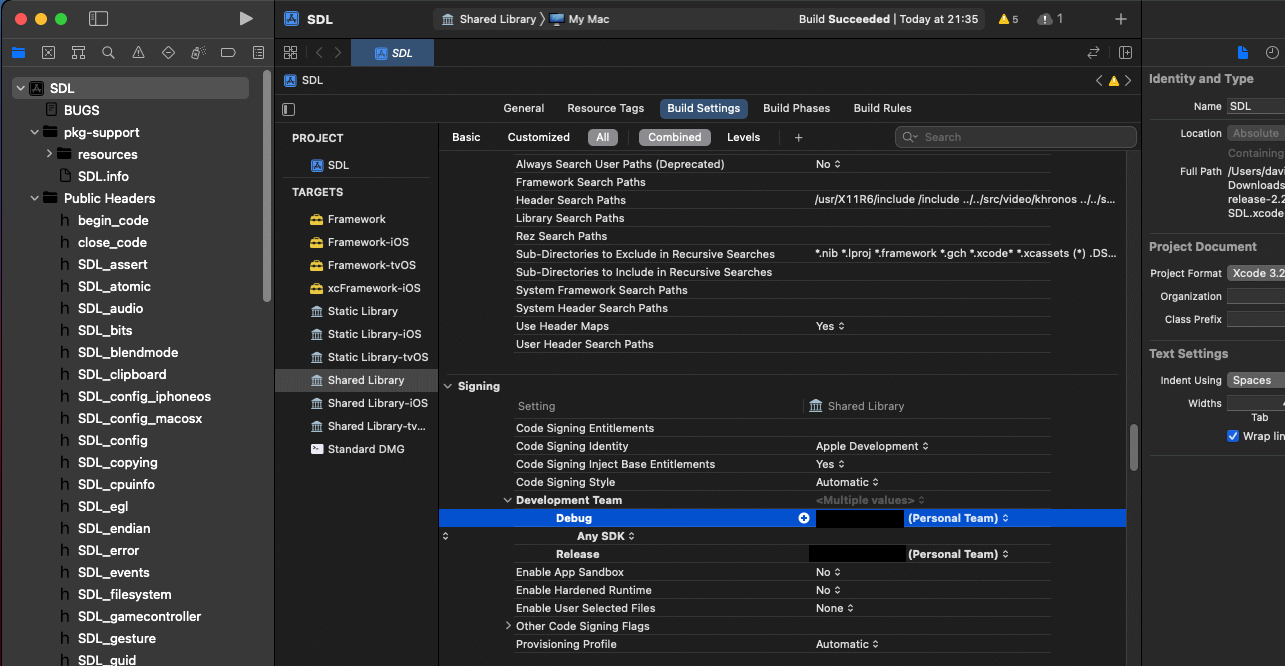Open the Issue navigator warning icon
Image resolution: width=1285 pixels, height=666 pixels.
[x=138, y=53]
